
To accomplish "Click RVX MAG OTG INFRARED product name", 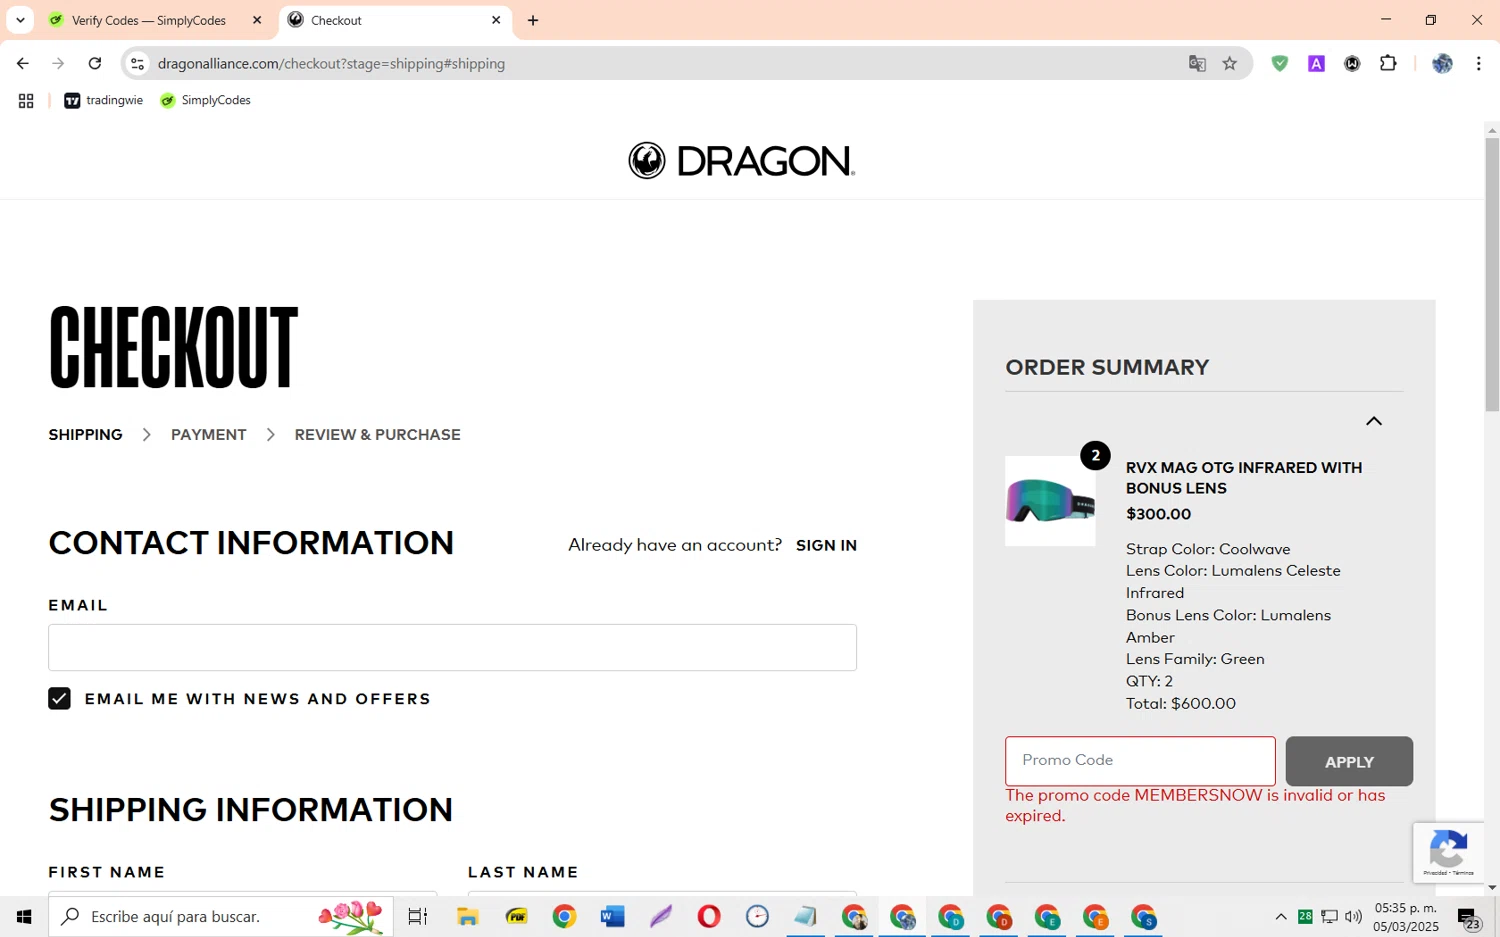I will tap(1244, 477).
